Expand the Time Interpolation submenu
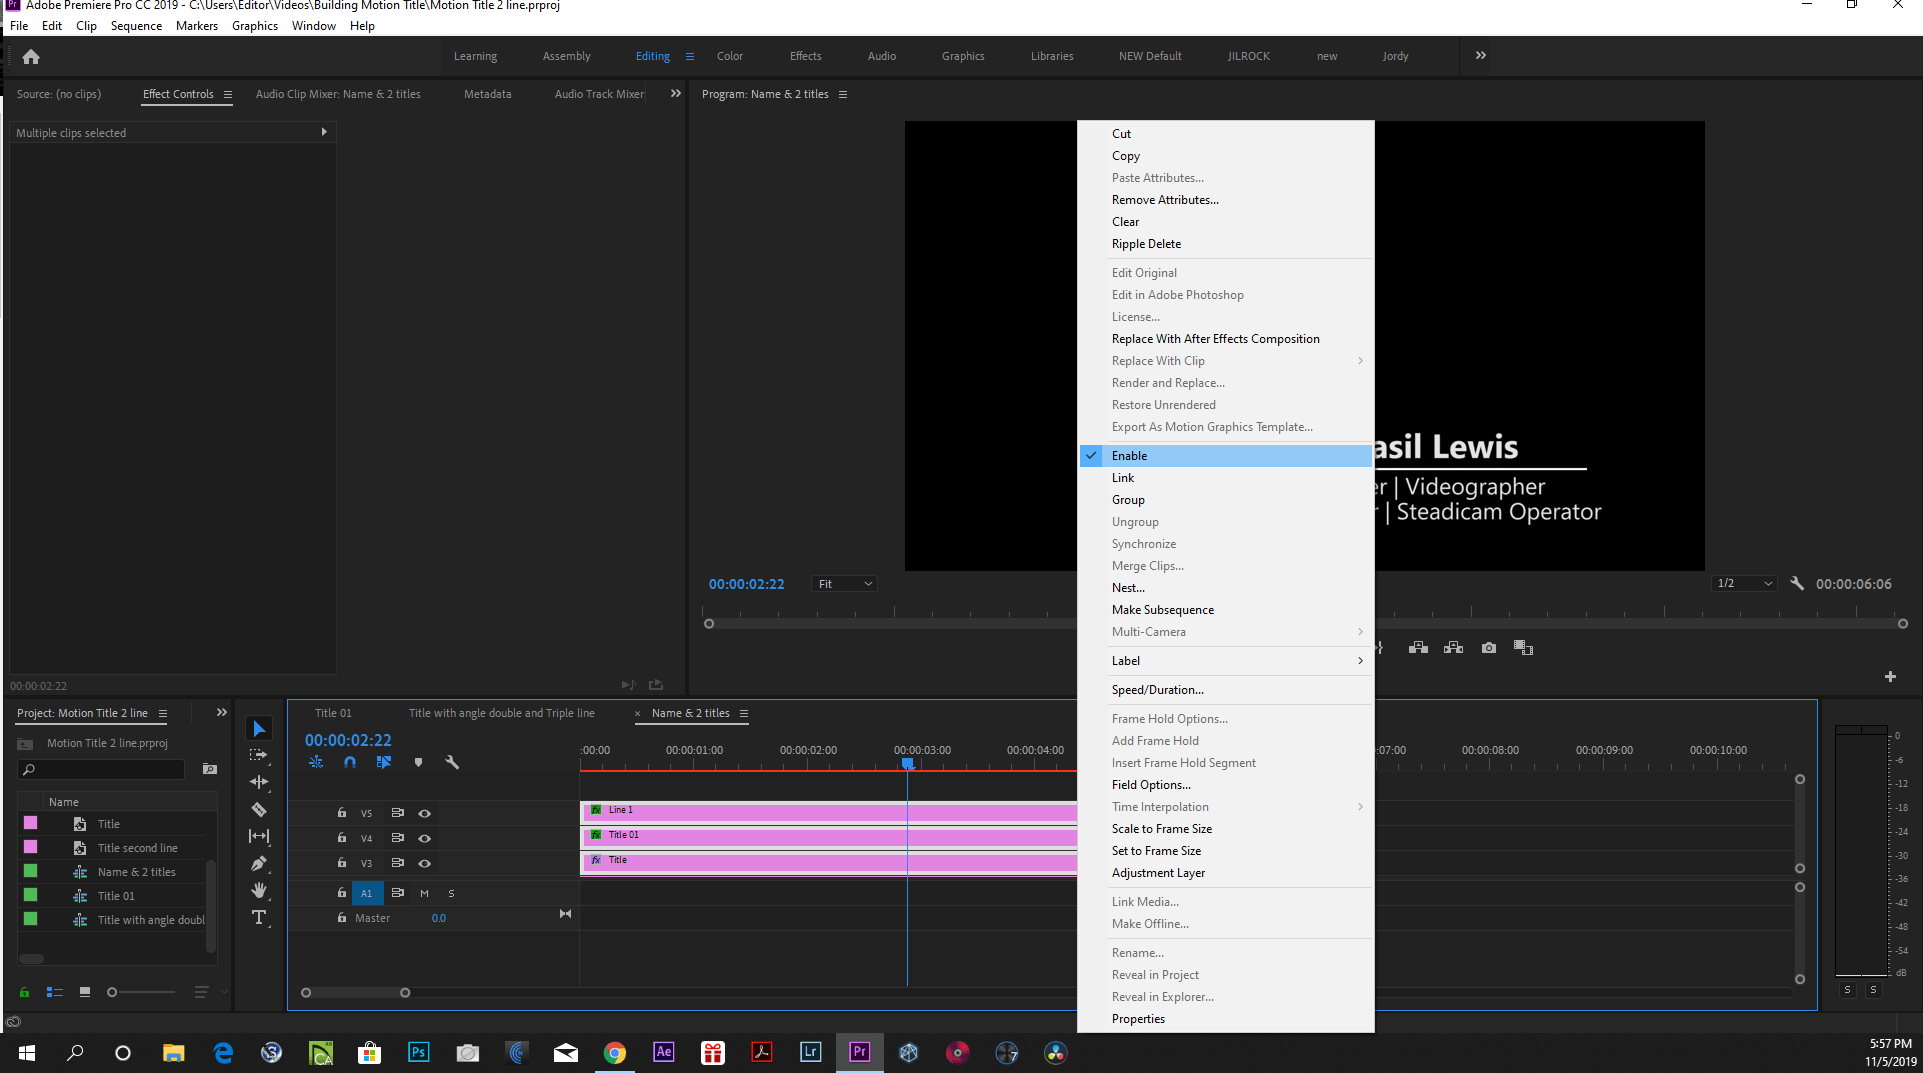This screenshot has height=1073, width=1923. pos(1159,806)
